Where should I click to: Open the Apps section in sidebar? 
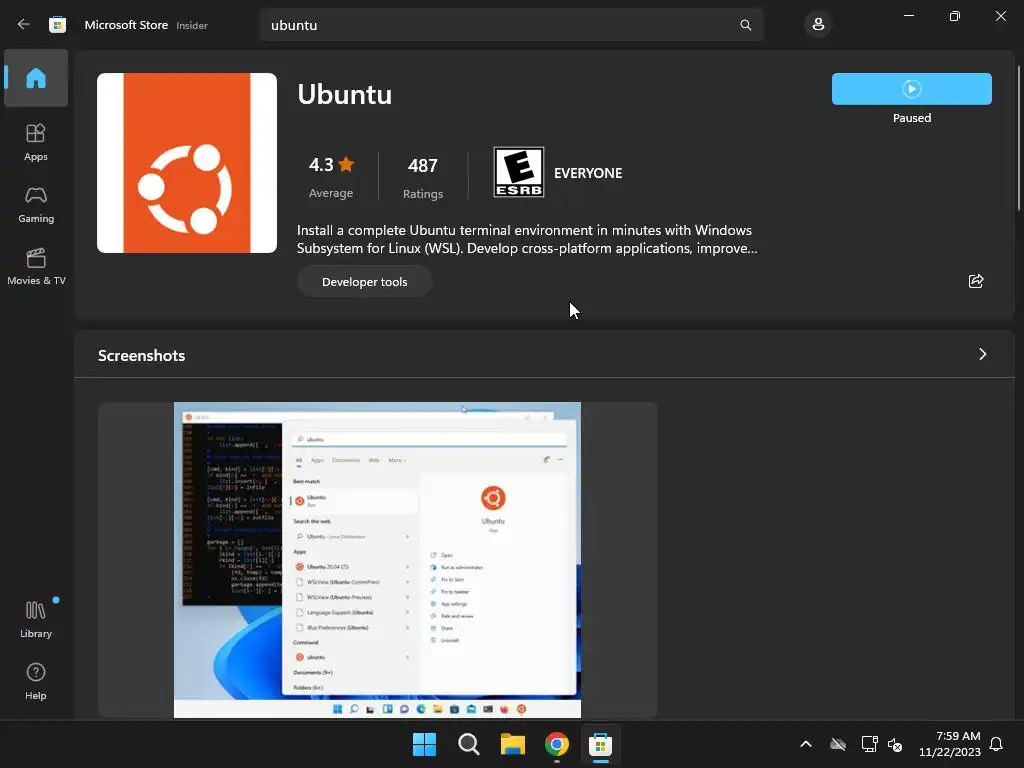coord(36,142)
